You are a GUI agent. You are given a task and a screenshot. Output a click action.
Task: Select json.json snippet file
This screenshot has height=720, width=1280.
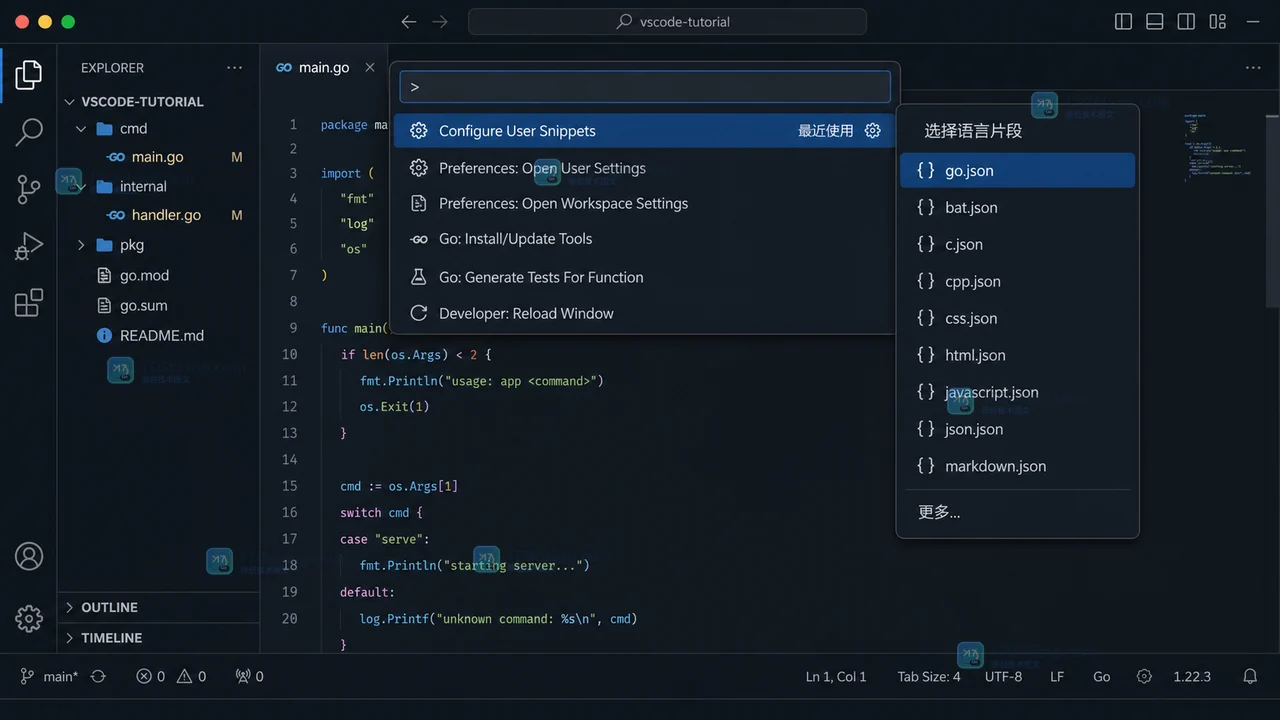point(1017,429)
